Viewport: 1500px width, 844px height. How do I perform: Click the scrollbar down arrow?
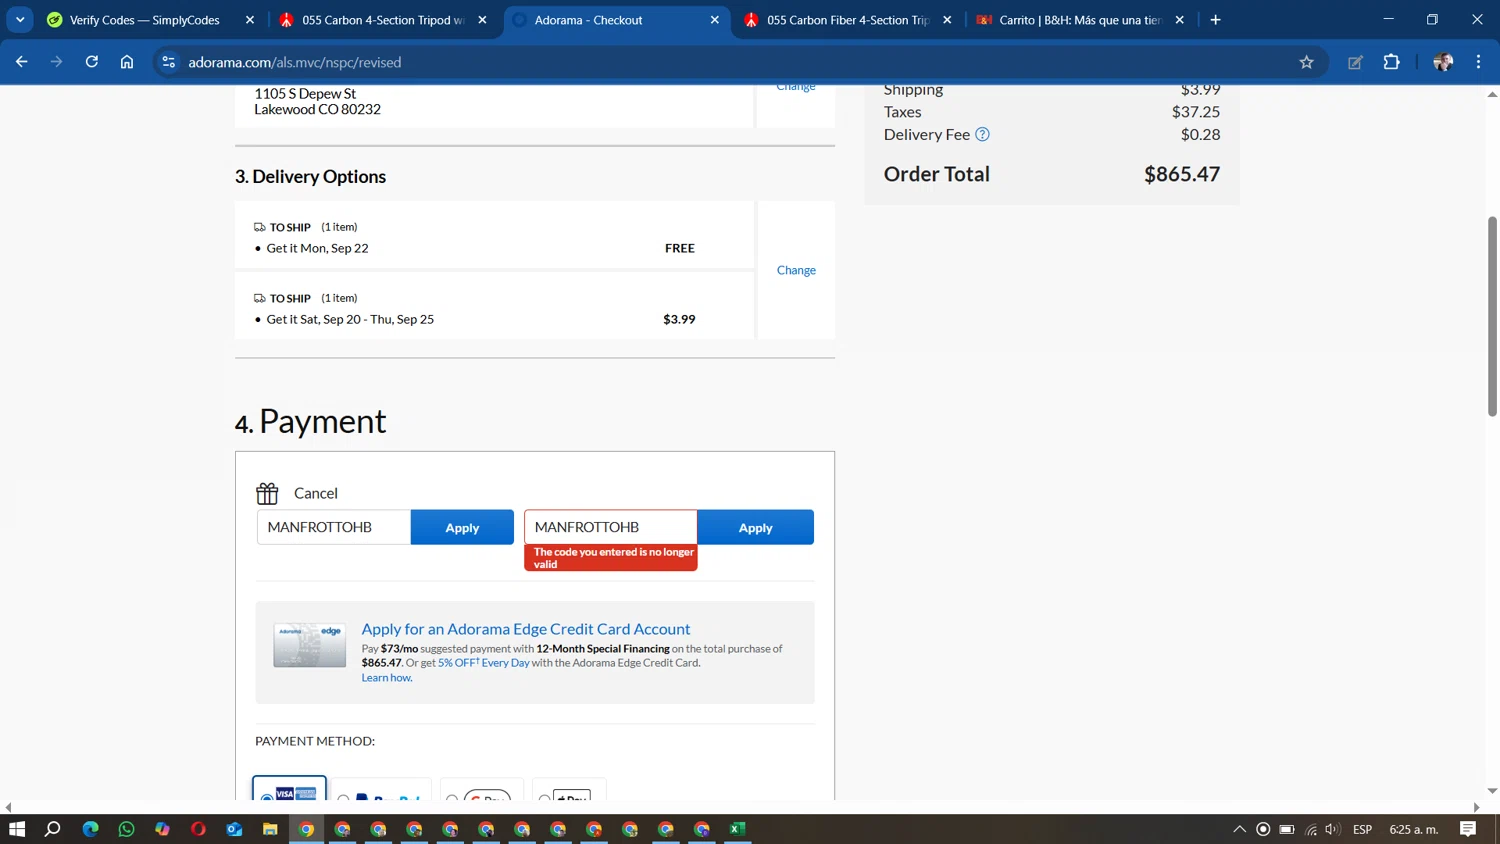(x=1492, y=791)
